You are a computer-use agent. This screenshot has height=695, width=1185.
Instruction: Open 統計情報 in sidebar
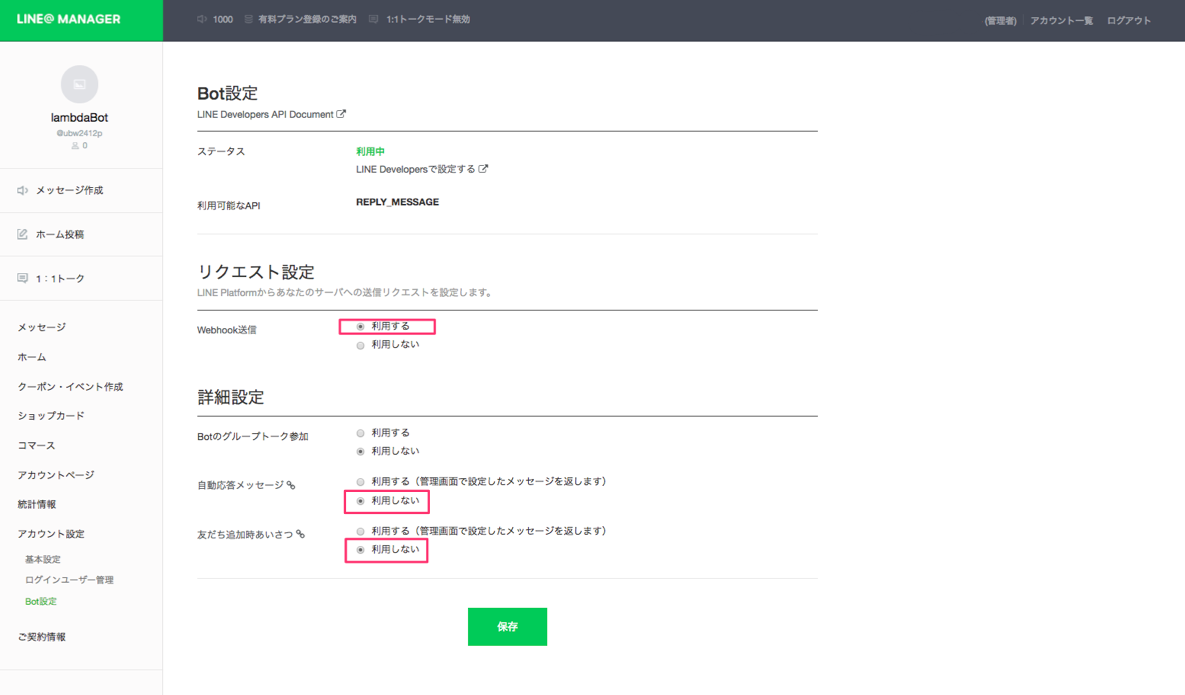37,504
